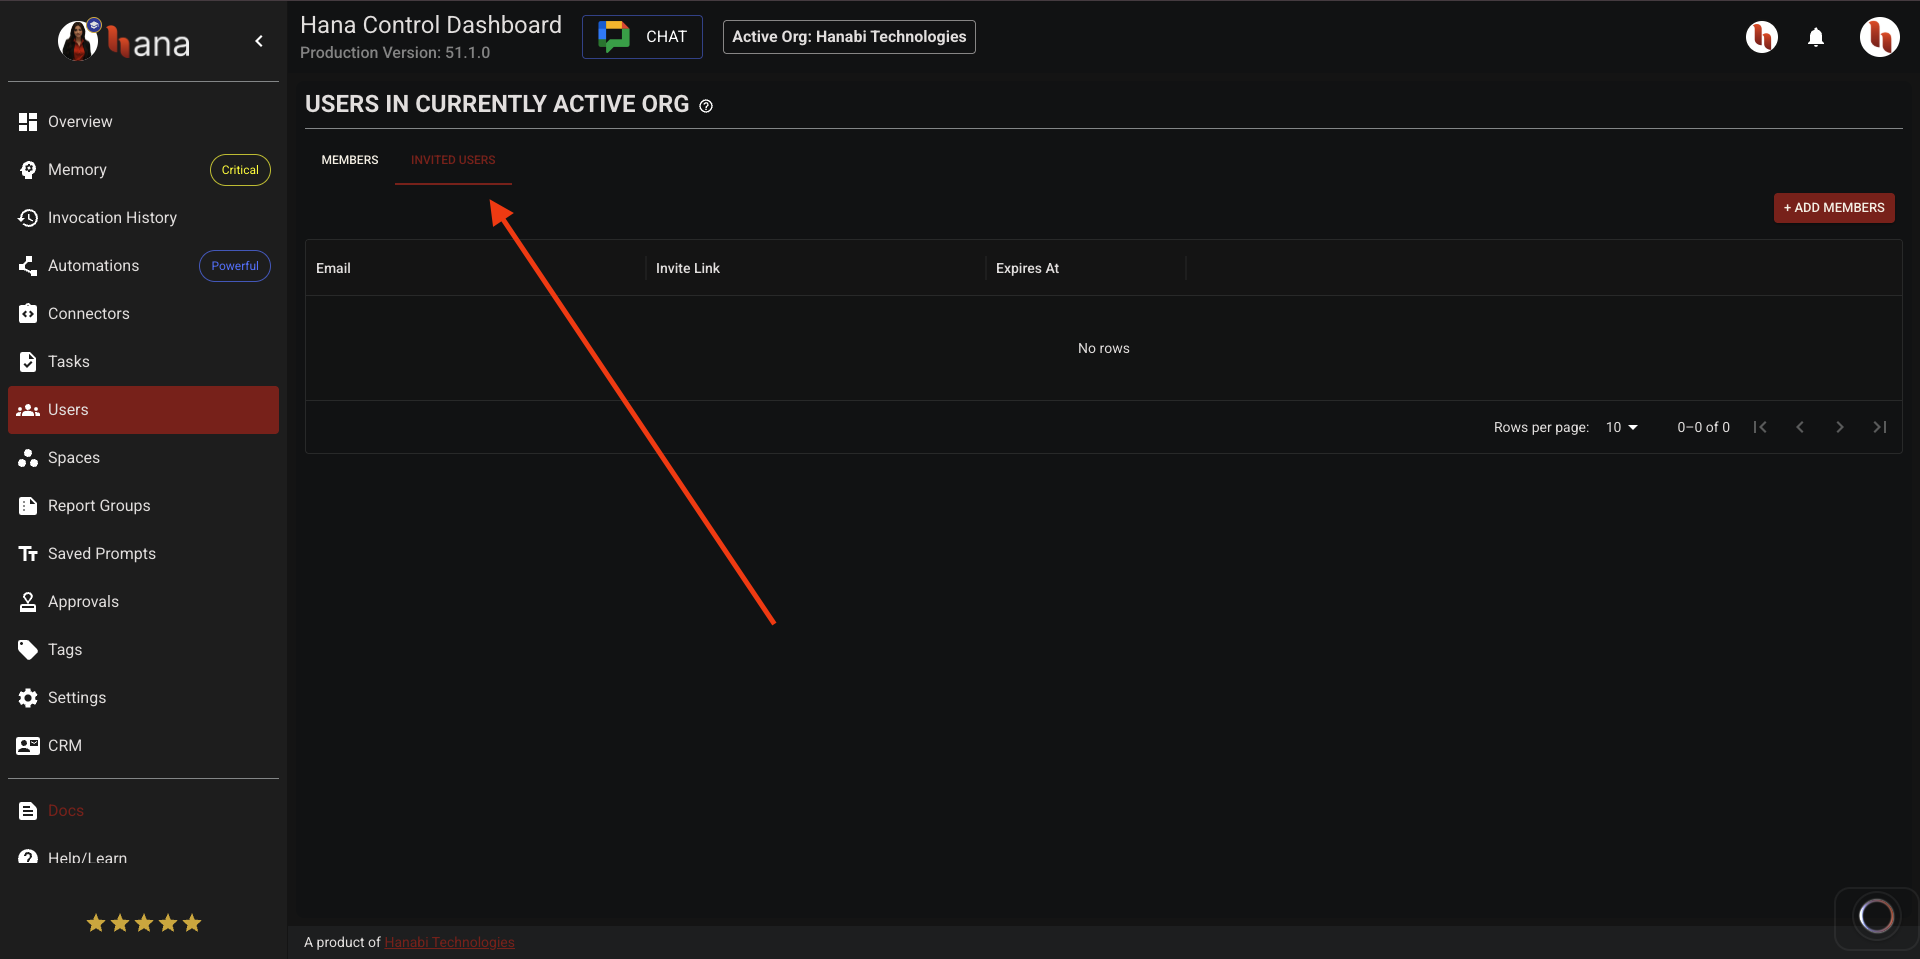
Task: Click the Tasks checklist icon
Action: [x=28, y=362]
